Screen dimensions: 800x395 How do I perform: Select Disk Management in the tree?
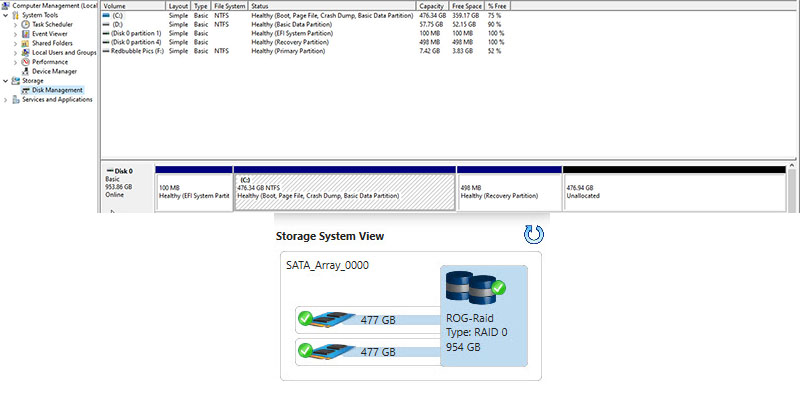pos(57,90)
